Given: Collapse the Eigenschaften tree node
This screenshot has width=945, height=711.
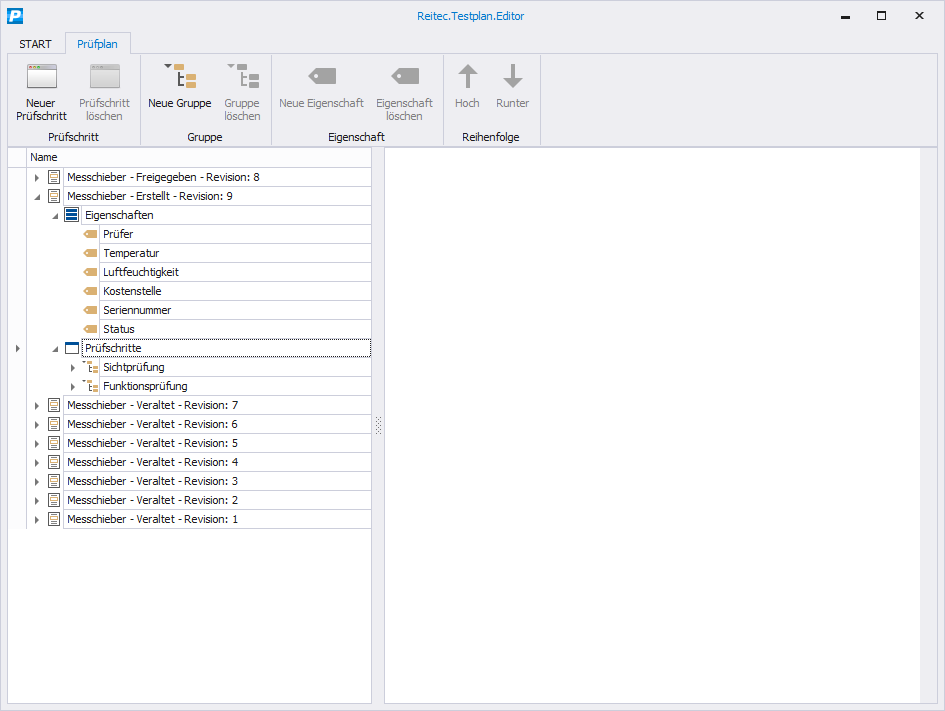Looking at the screenshot, I should [x=55, y=216].
